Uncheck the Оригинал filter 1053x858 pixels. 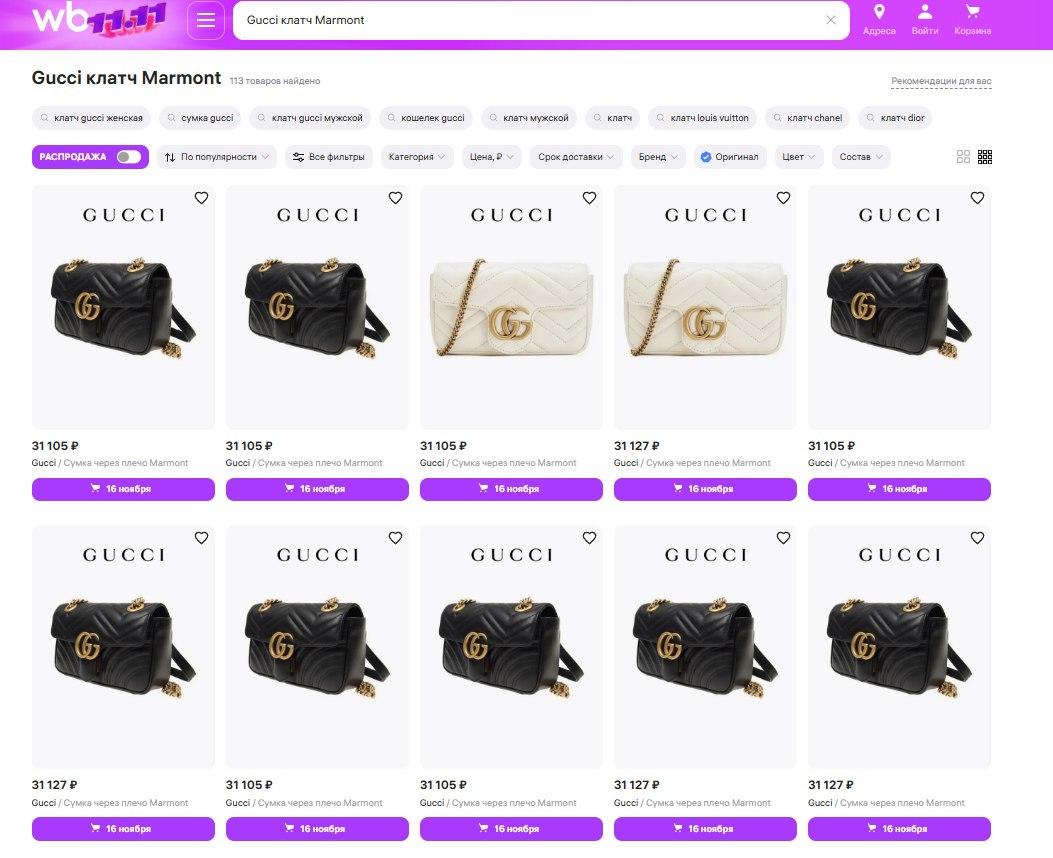(730, 156)
